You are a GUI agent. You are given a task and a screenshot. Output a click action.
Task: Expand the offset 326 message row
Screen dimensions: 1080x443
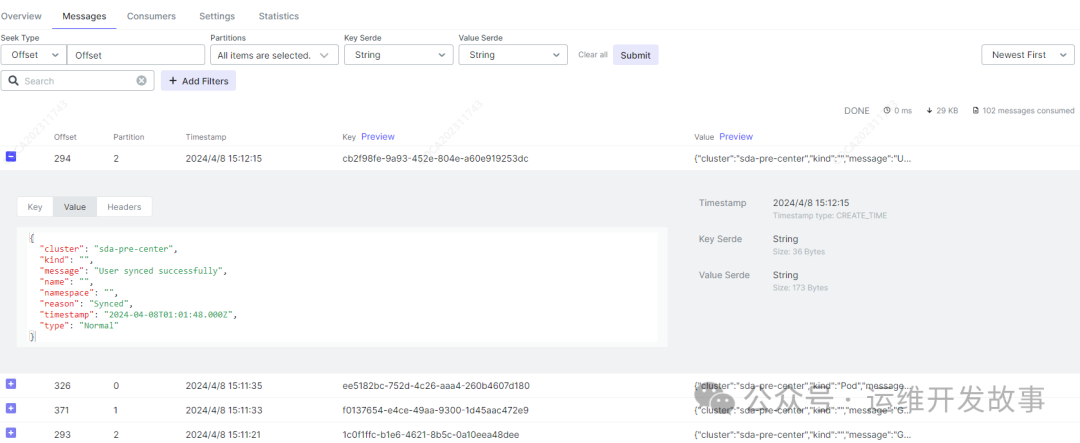click(10, 384)
